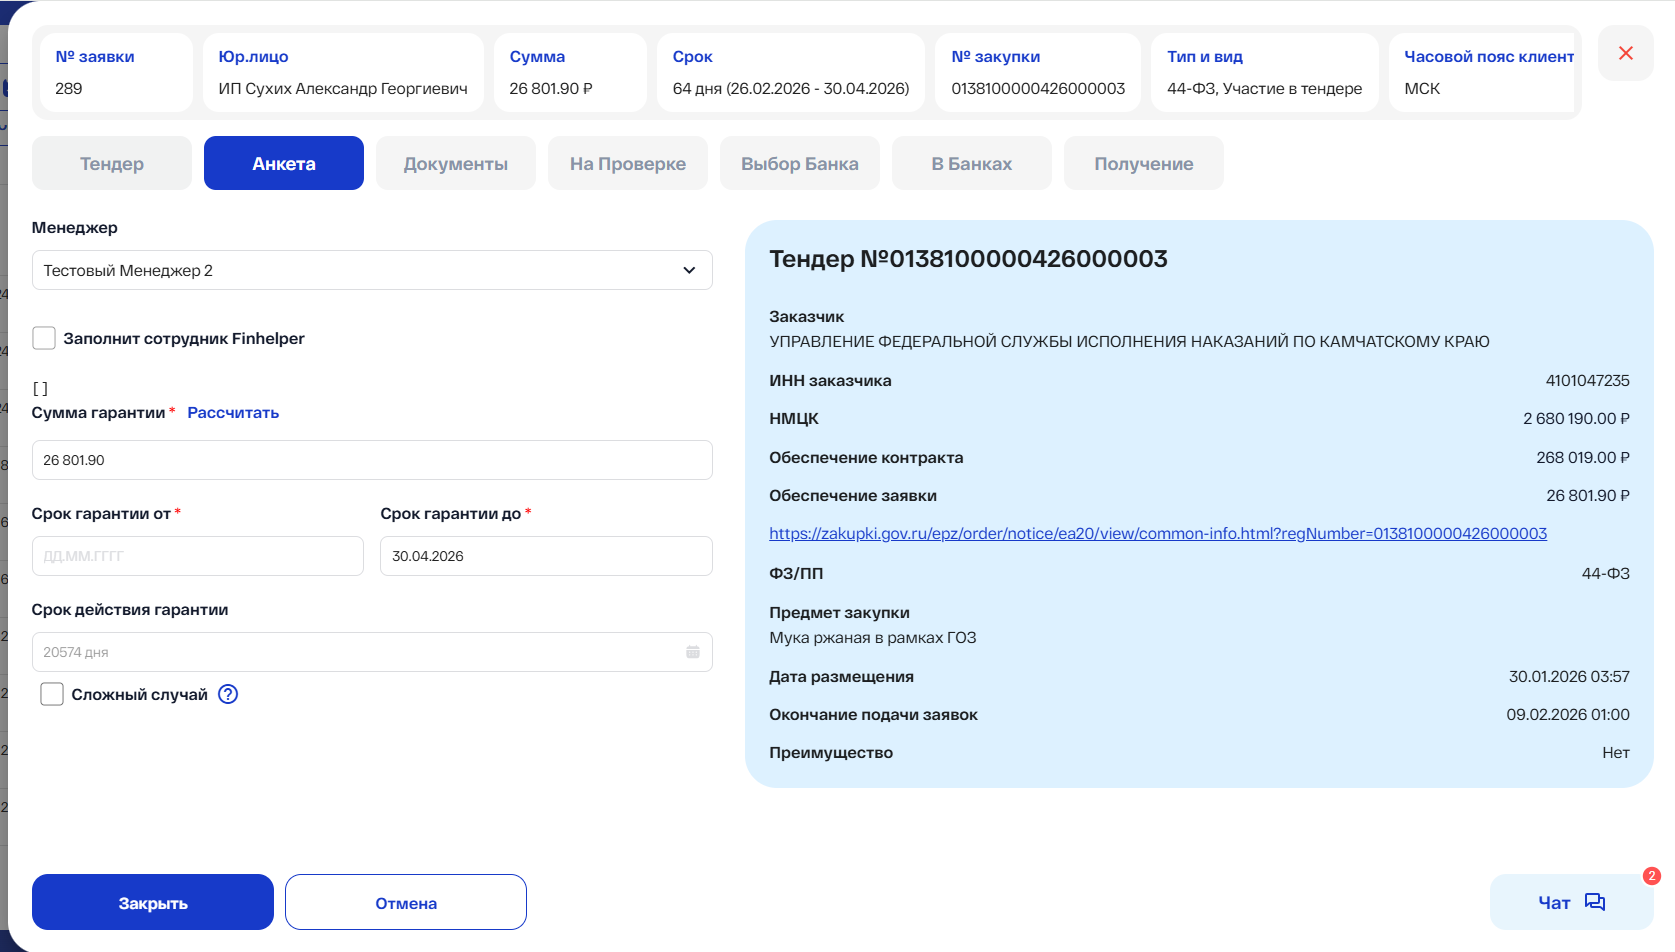Screen dimensions: 1675x952
Task: Click the help question mark next to Сложный случай
Action: pos(228,694)
